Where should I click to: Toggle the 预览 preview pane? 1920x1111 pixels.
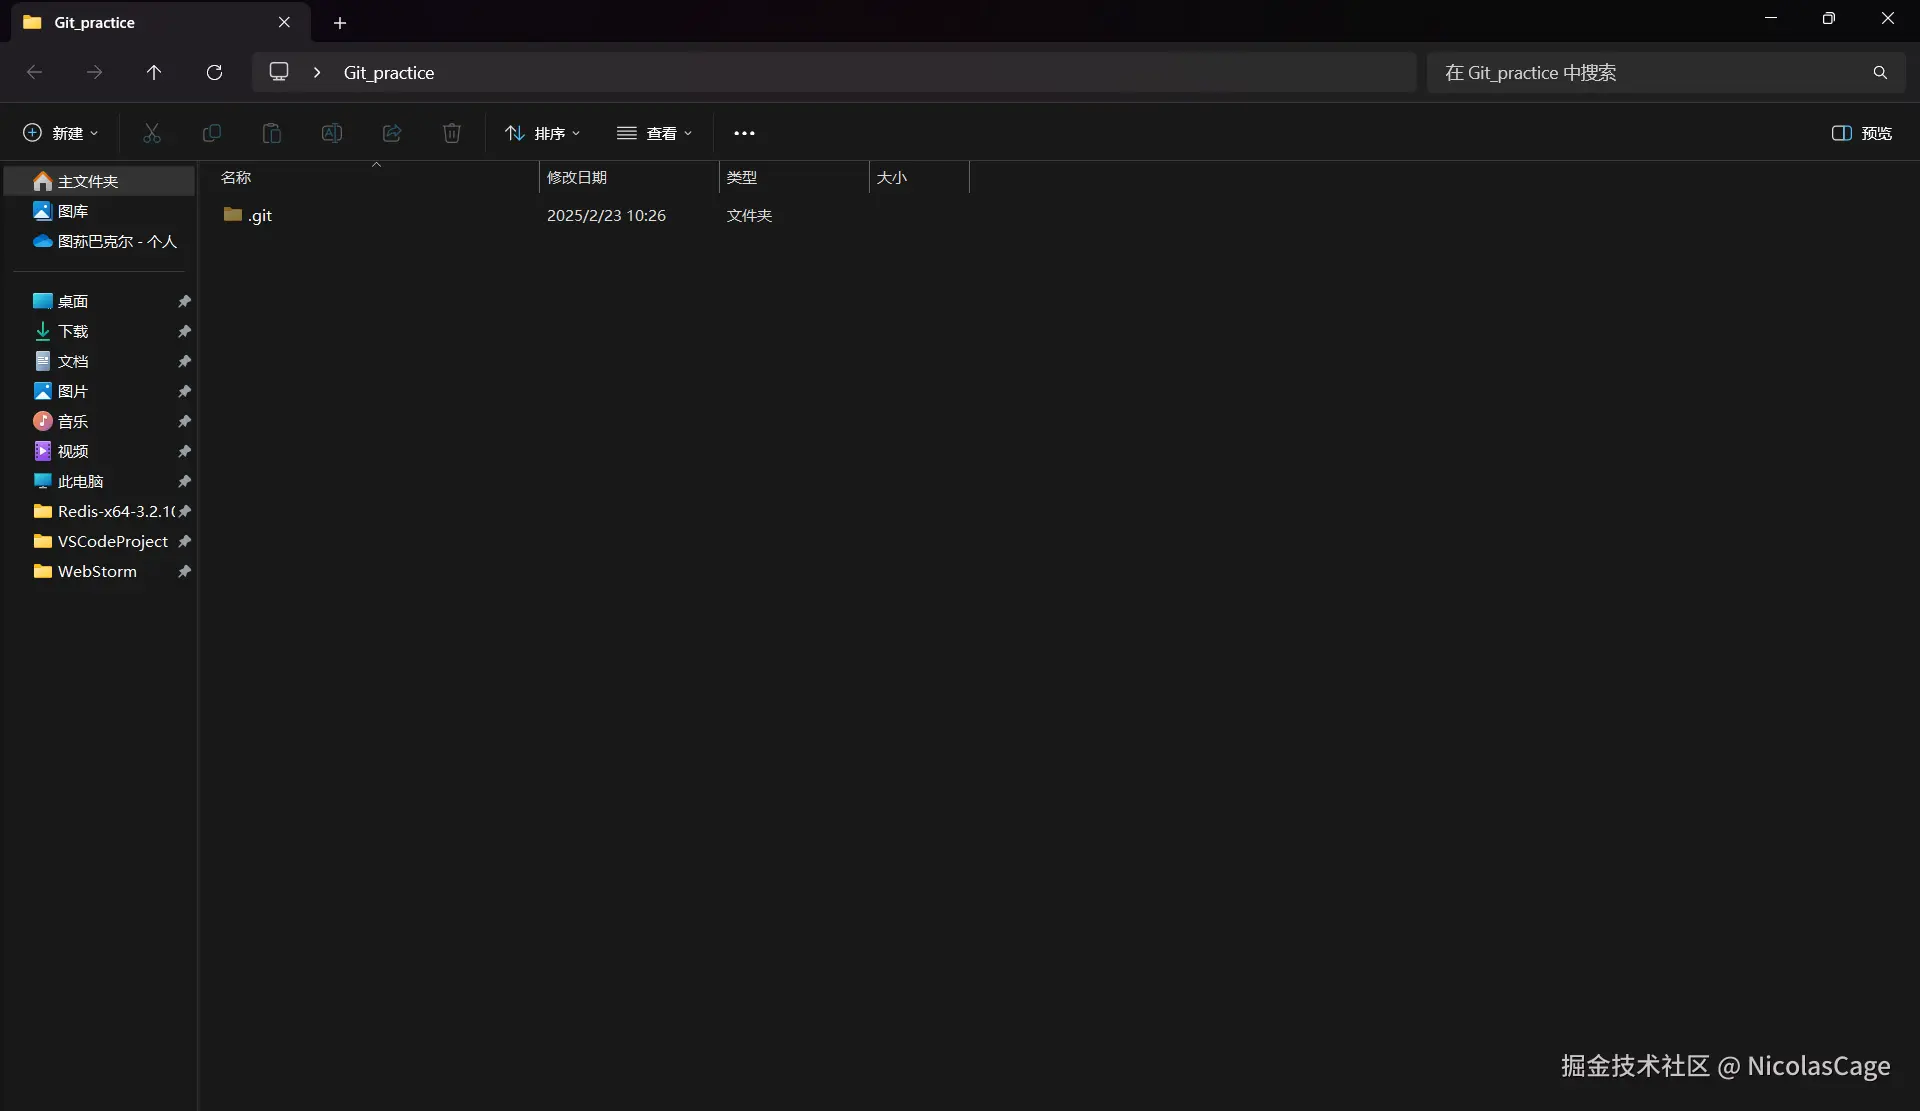(1861, 133)
